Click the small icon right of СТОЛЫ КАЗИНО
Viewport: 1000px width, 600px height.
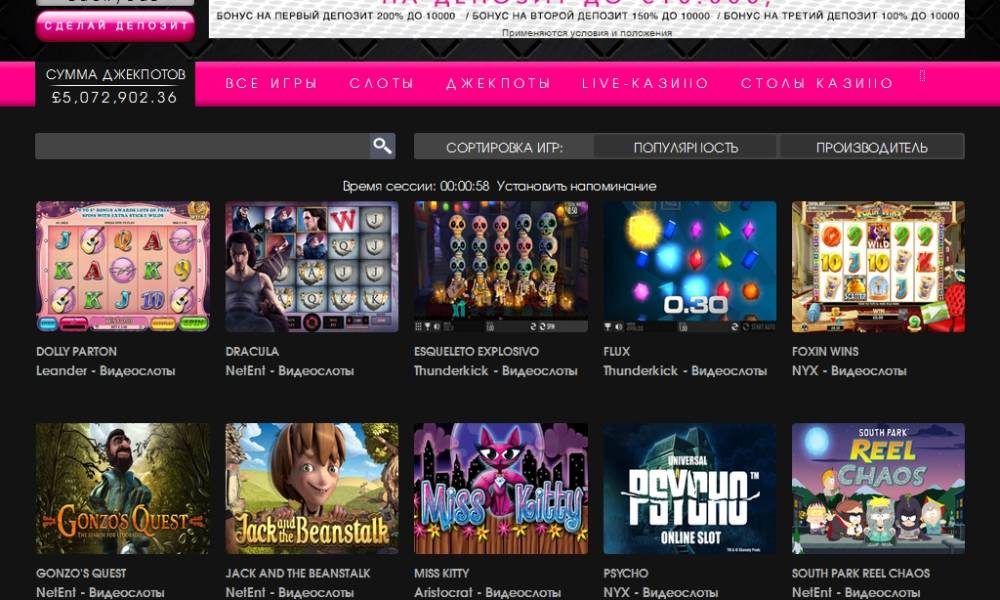click(922, 76)
